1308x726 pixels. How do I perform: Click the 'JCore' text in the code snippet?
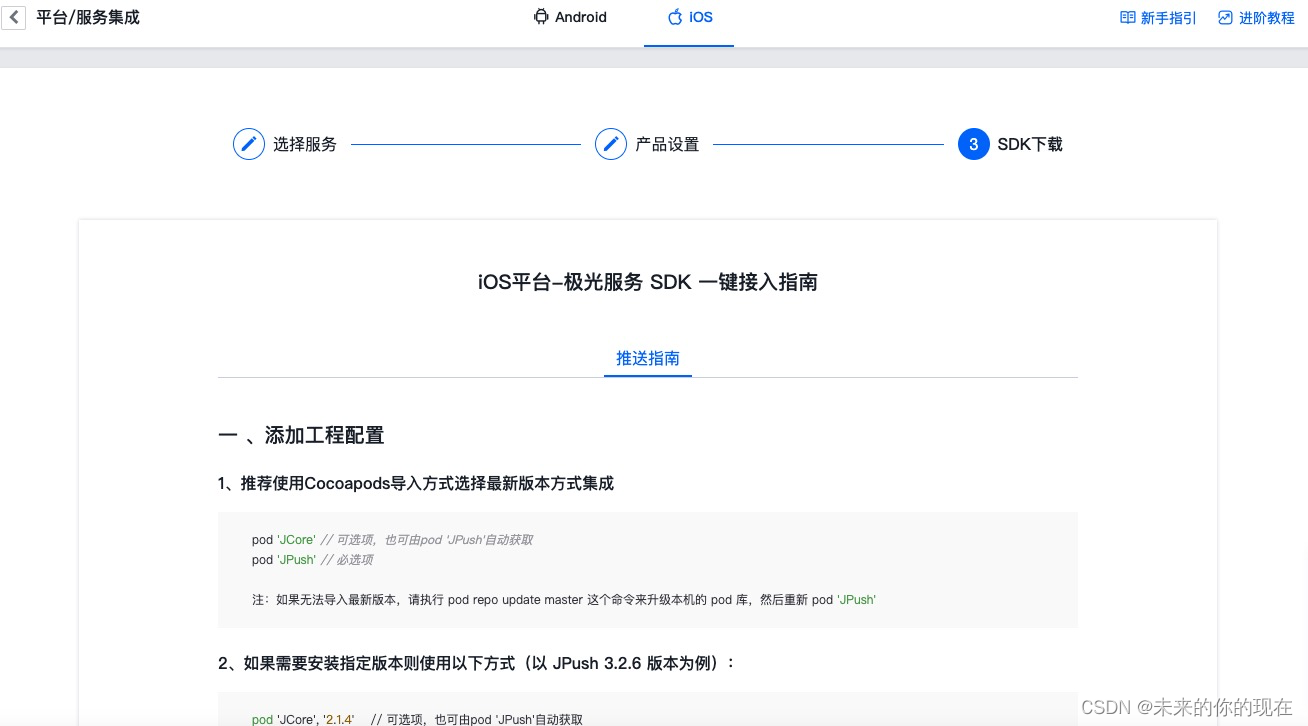pos(296,539)
